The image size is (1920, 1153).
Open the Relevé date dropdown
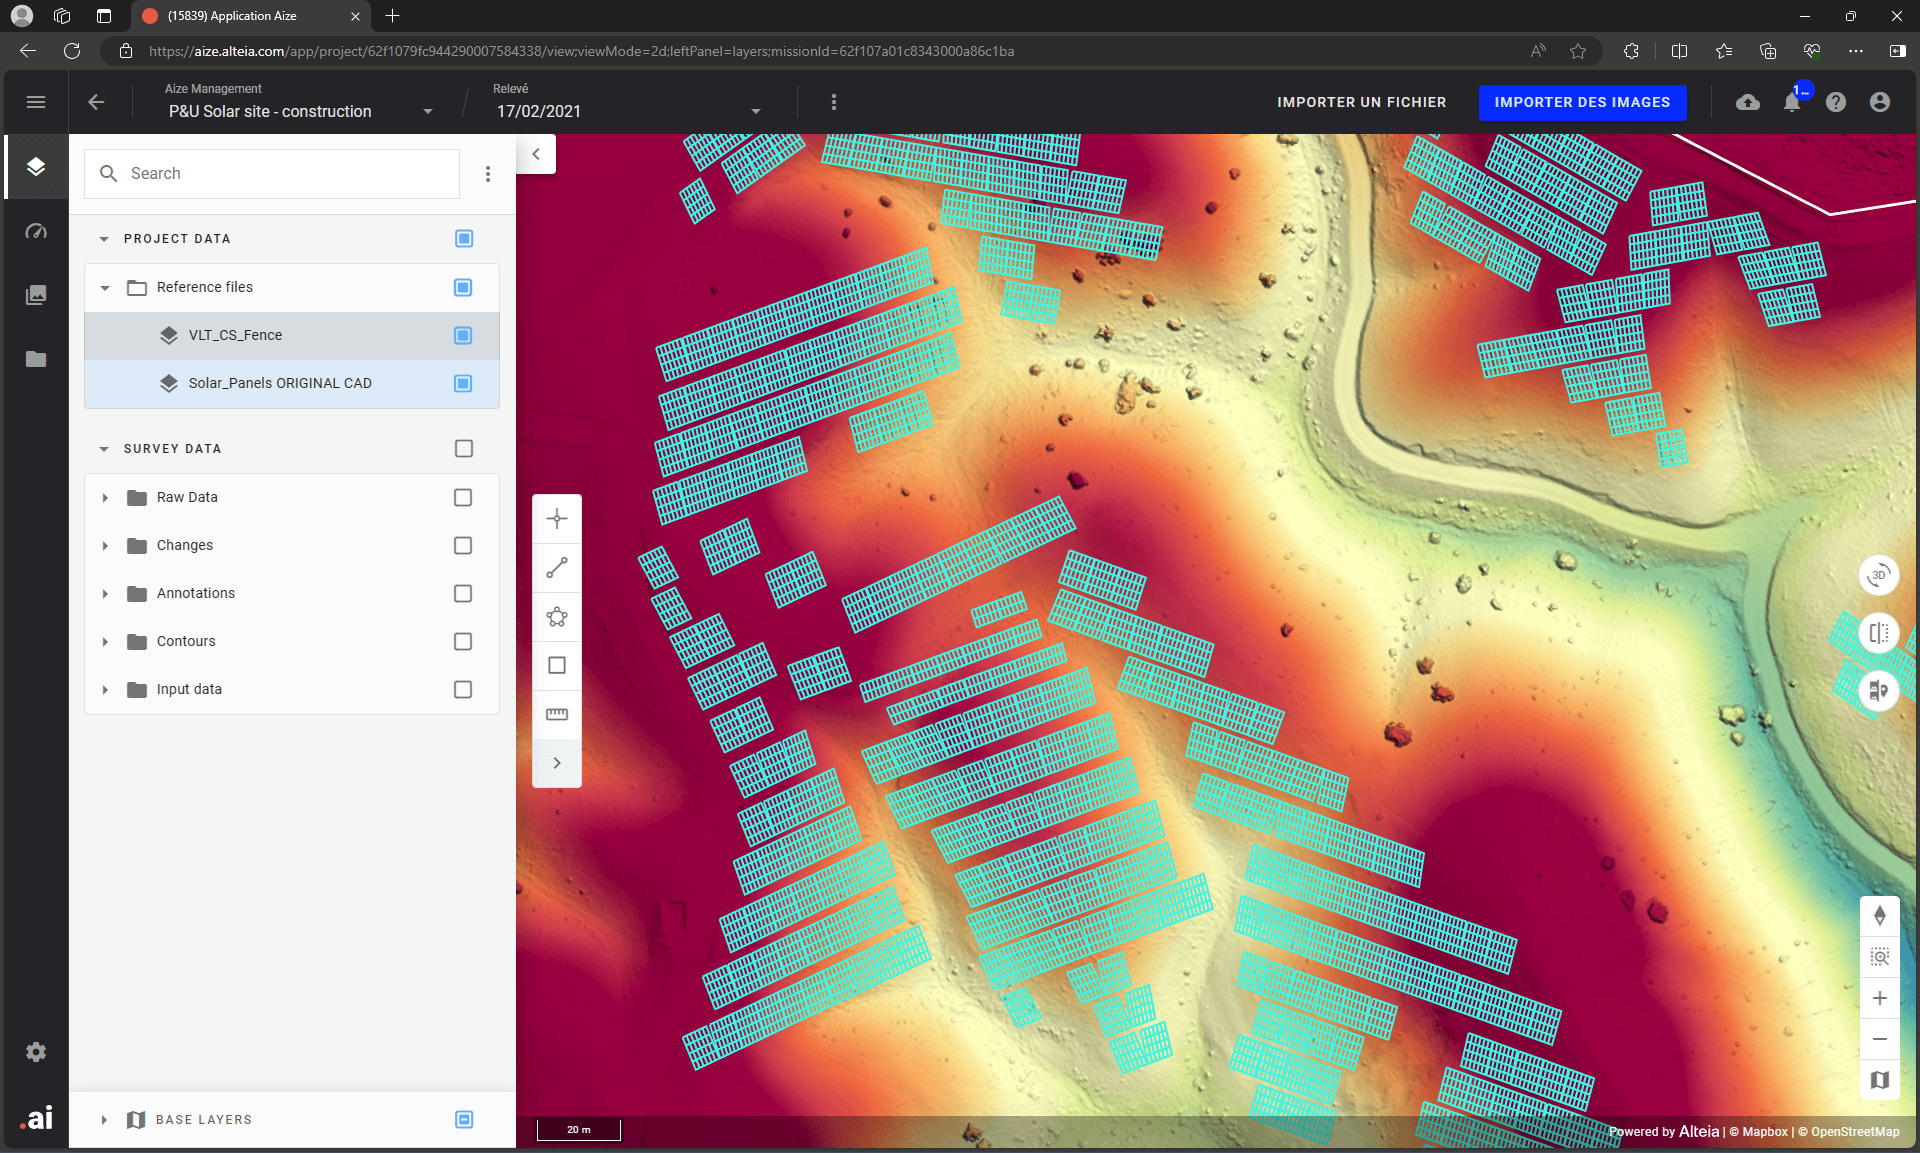[755, 110]
